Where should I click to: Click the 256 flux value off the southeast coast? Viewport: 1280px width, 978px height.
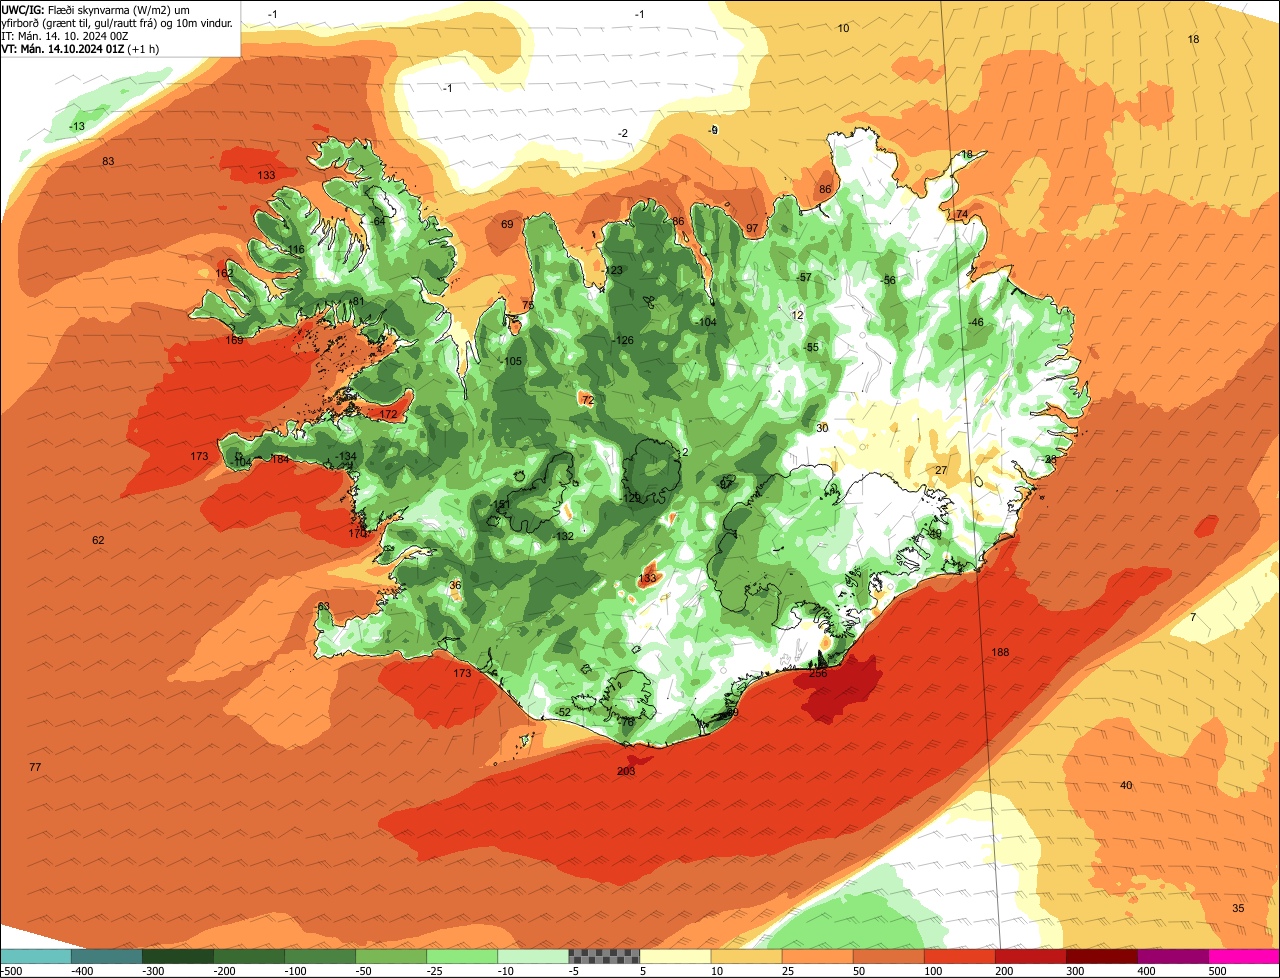coord(818,674)
